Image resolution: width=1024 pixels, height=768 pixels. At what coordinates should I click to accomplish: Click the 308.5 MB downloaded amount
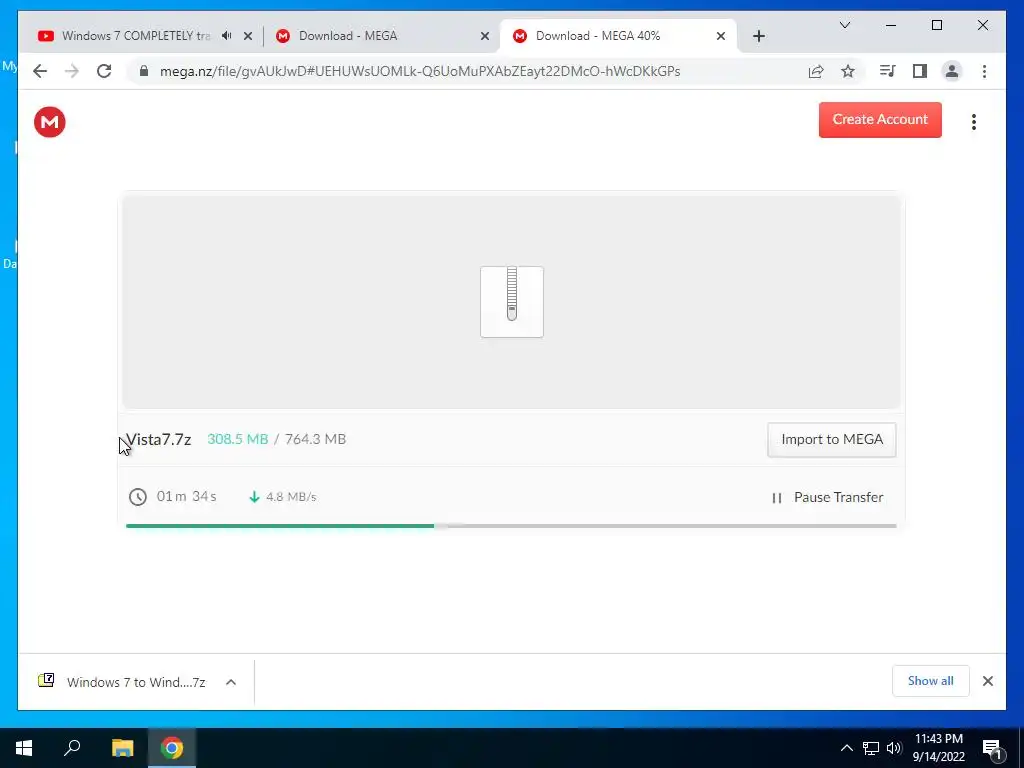pos(238,440)
